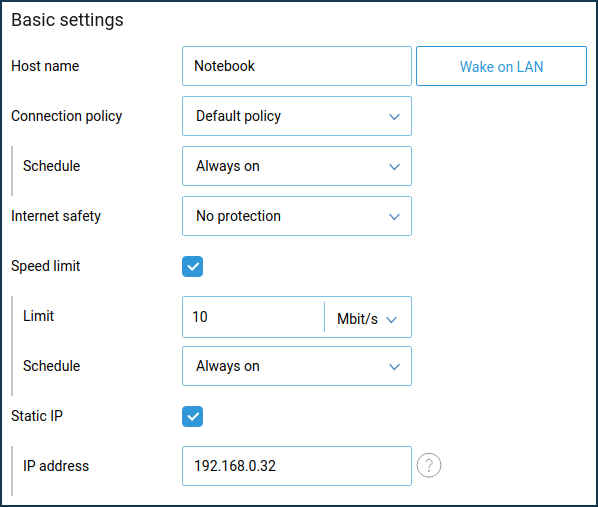Image resolution: width=598 pixels, height=507 pixels.
Task: Click the Basic settings heading
Action: click(67, 20)
